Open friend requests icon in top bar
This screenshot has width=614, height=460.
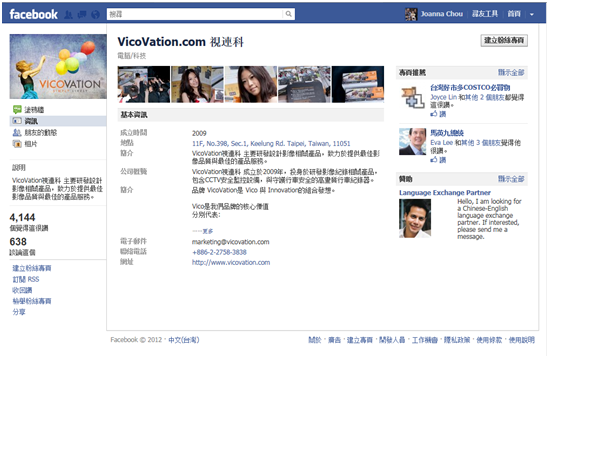pos(68,14)
